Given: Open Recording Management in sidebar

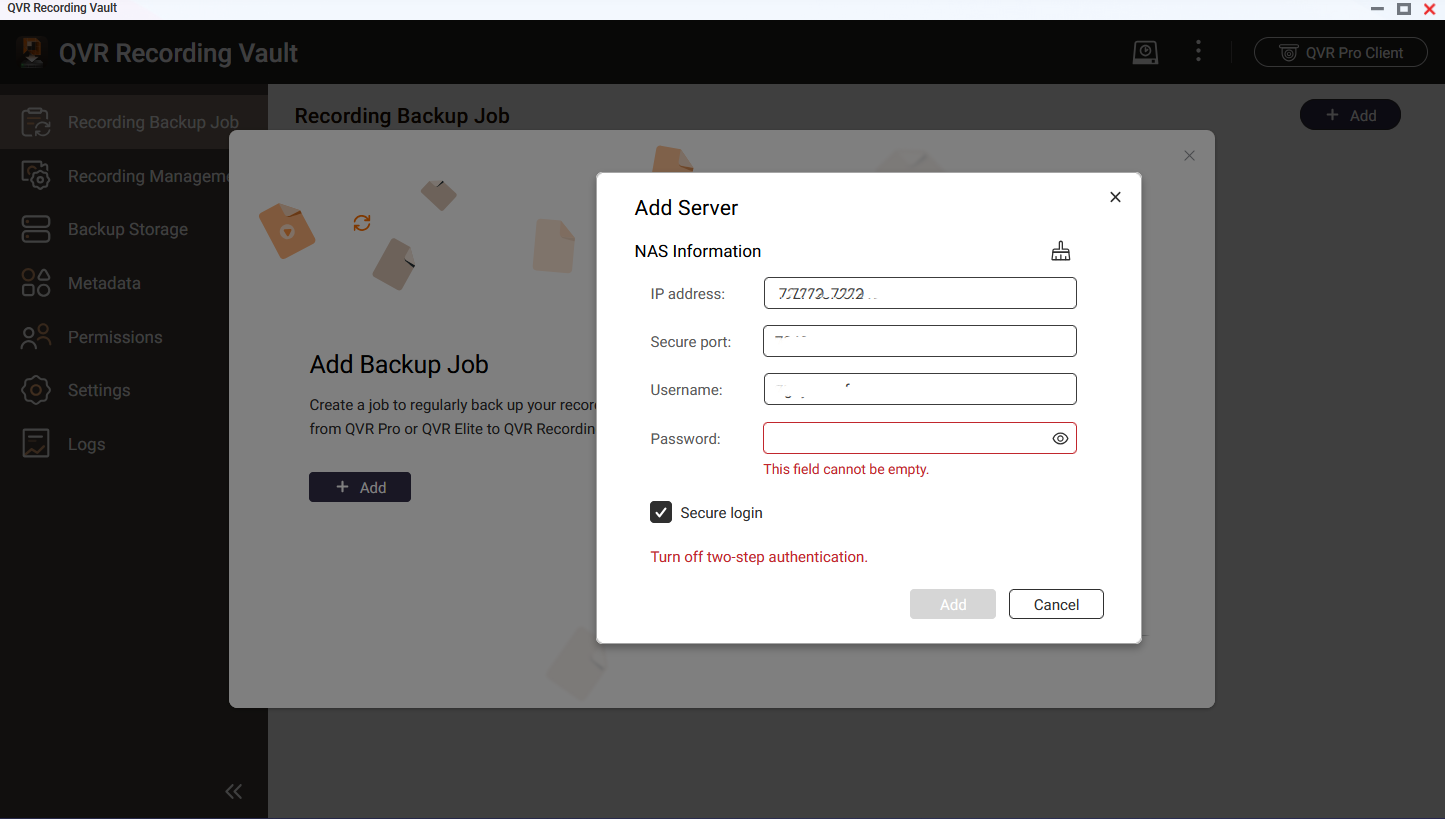Looking at the screenshot, I should (134, 176).
